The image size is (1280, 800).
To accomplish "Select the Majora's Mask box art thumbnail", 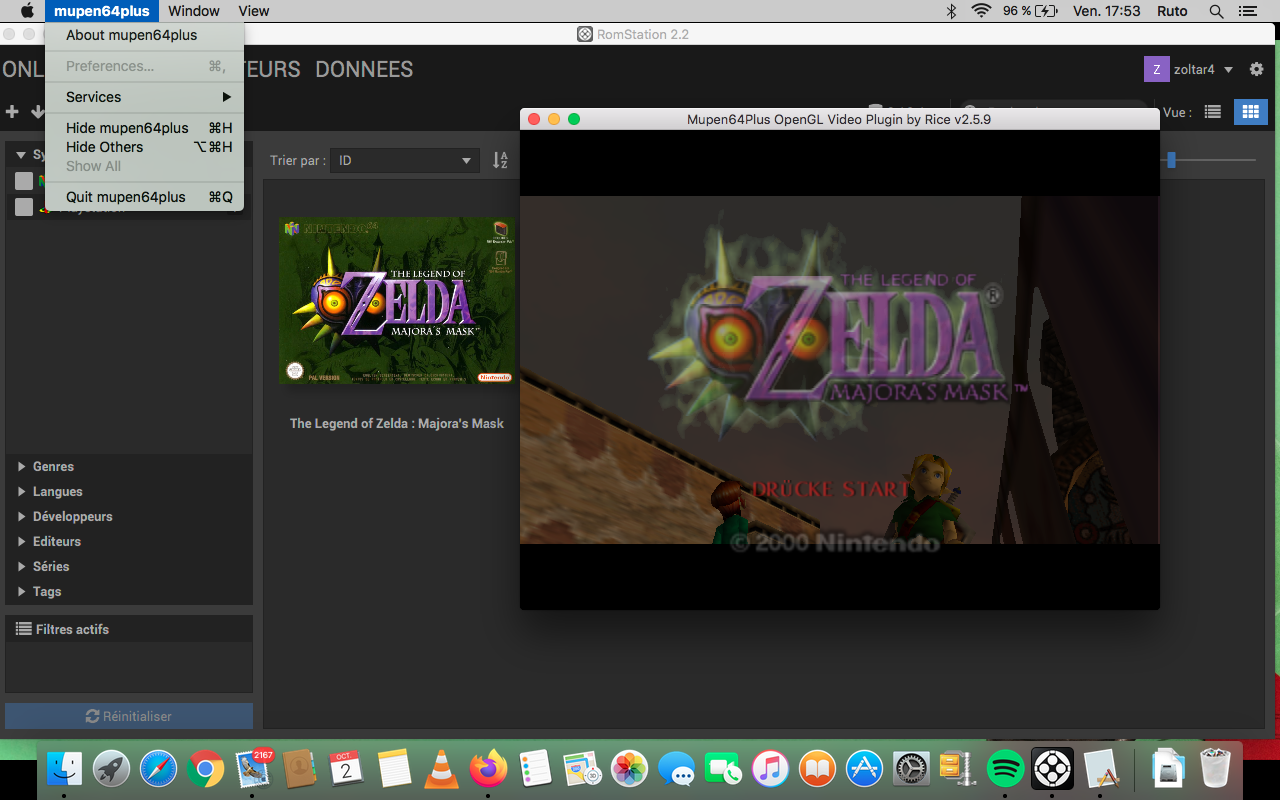I will pos(397,300).
